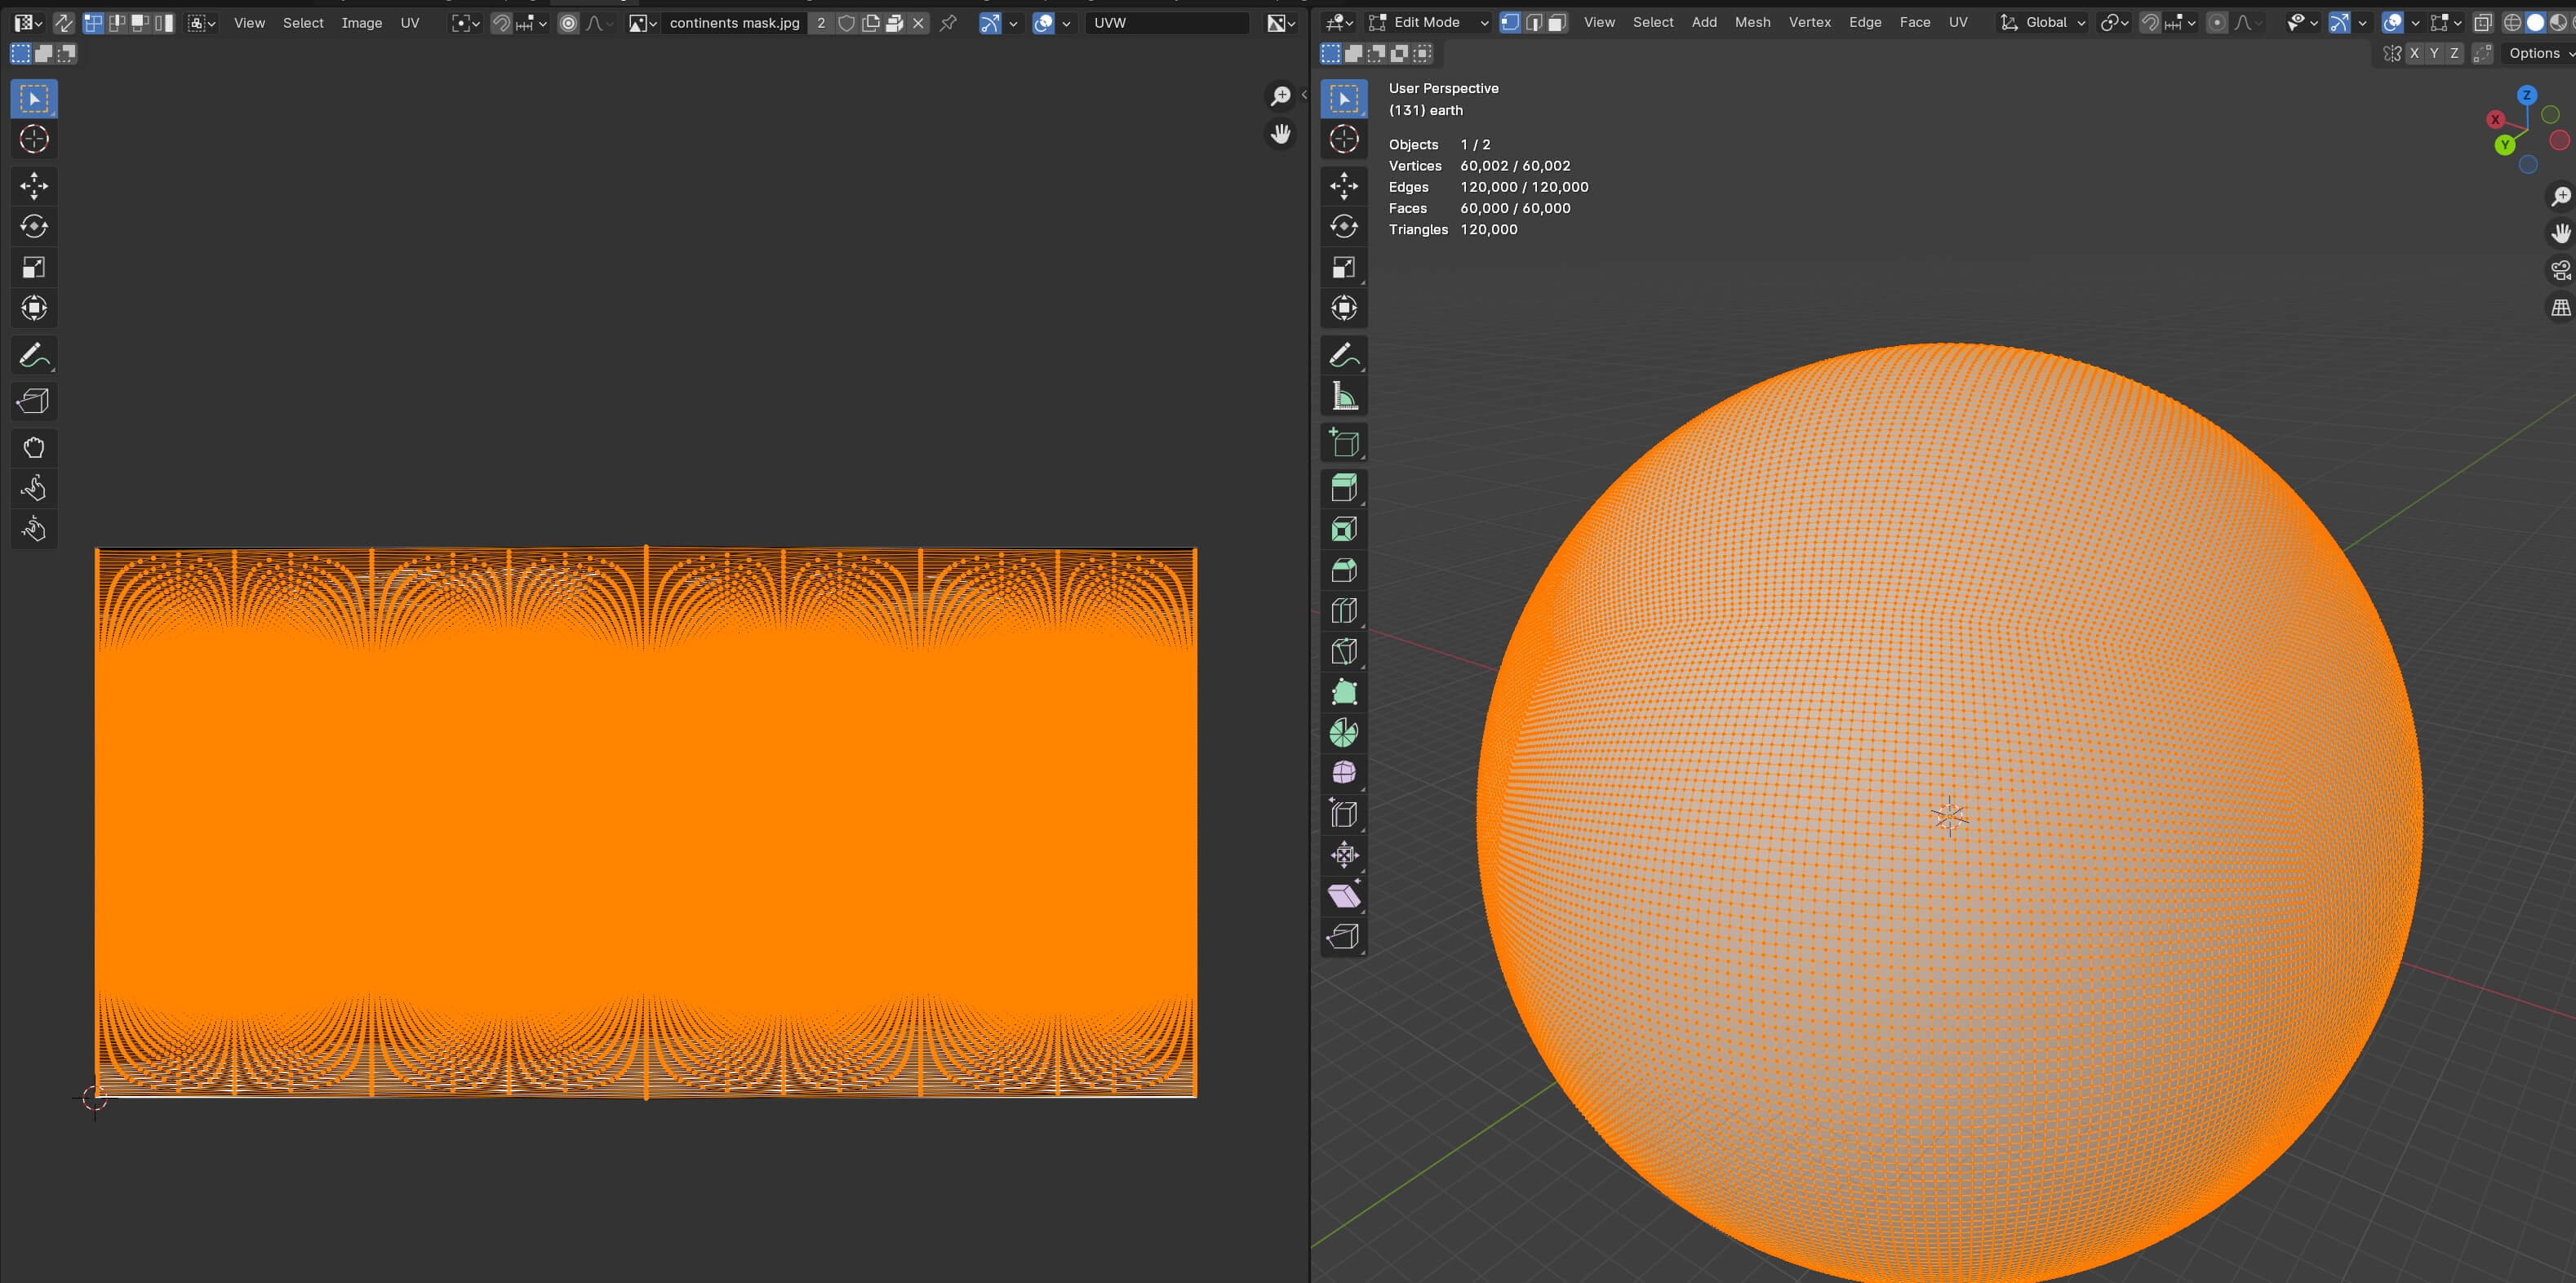Screen dimensions: 2576x1283
Task: Toggle X-ray view in 3D viewport
Action: (x=2483, y=22)
